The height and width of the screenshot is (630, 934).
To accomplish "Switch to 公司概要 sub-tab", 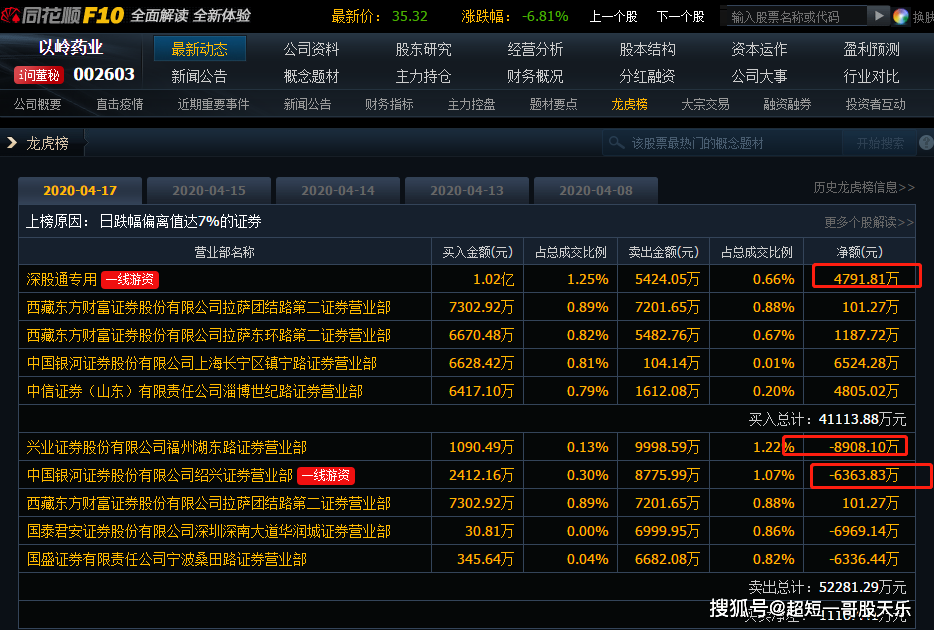I will tap(38, 105).
